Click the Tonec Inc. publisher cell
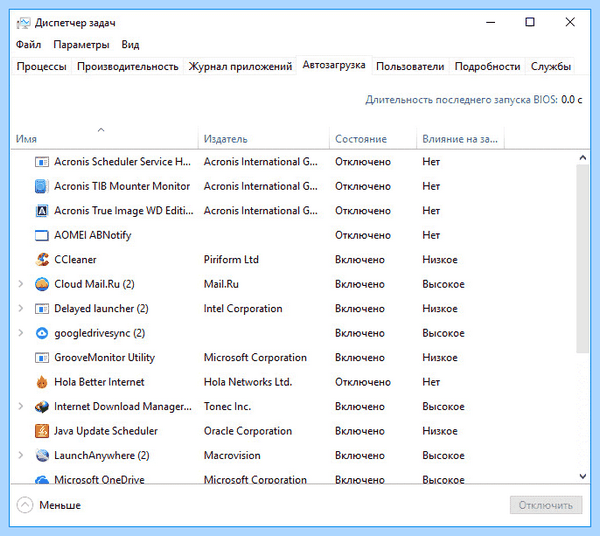The height and width of the screenshot is (536, 600). [227, 407]
